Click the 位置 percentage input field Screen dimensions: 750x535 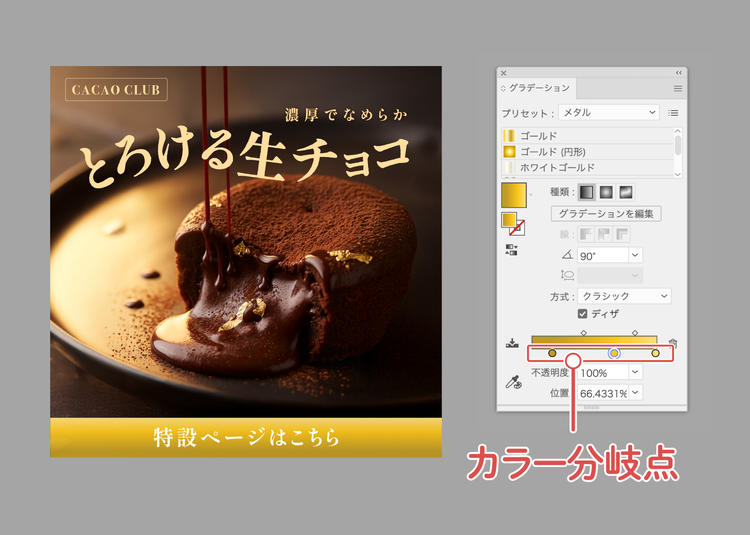click(x=603, y=393)
